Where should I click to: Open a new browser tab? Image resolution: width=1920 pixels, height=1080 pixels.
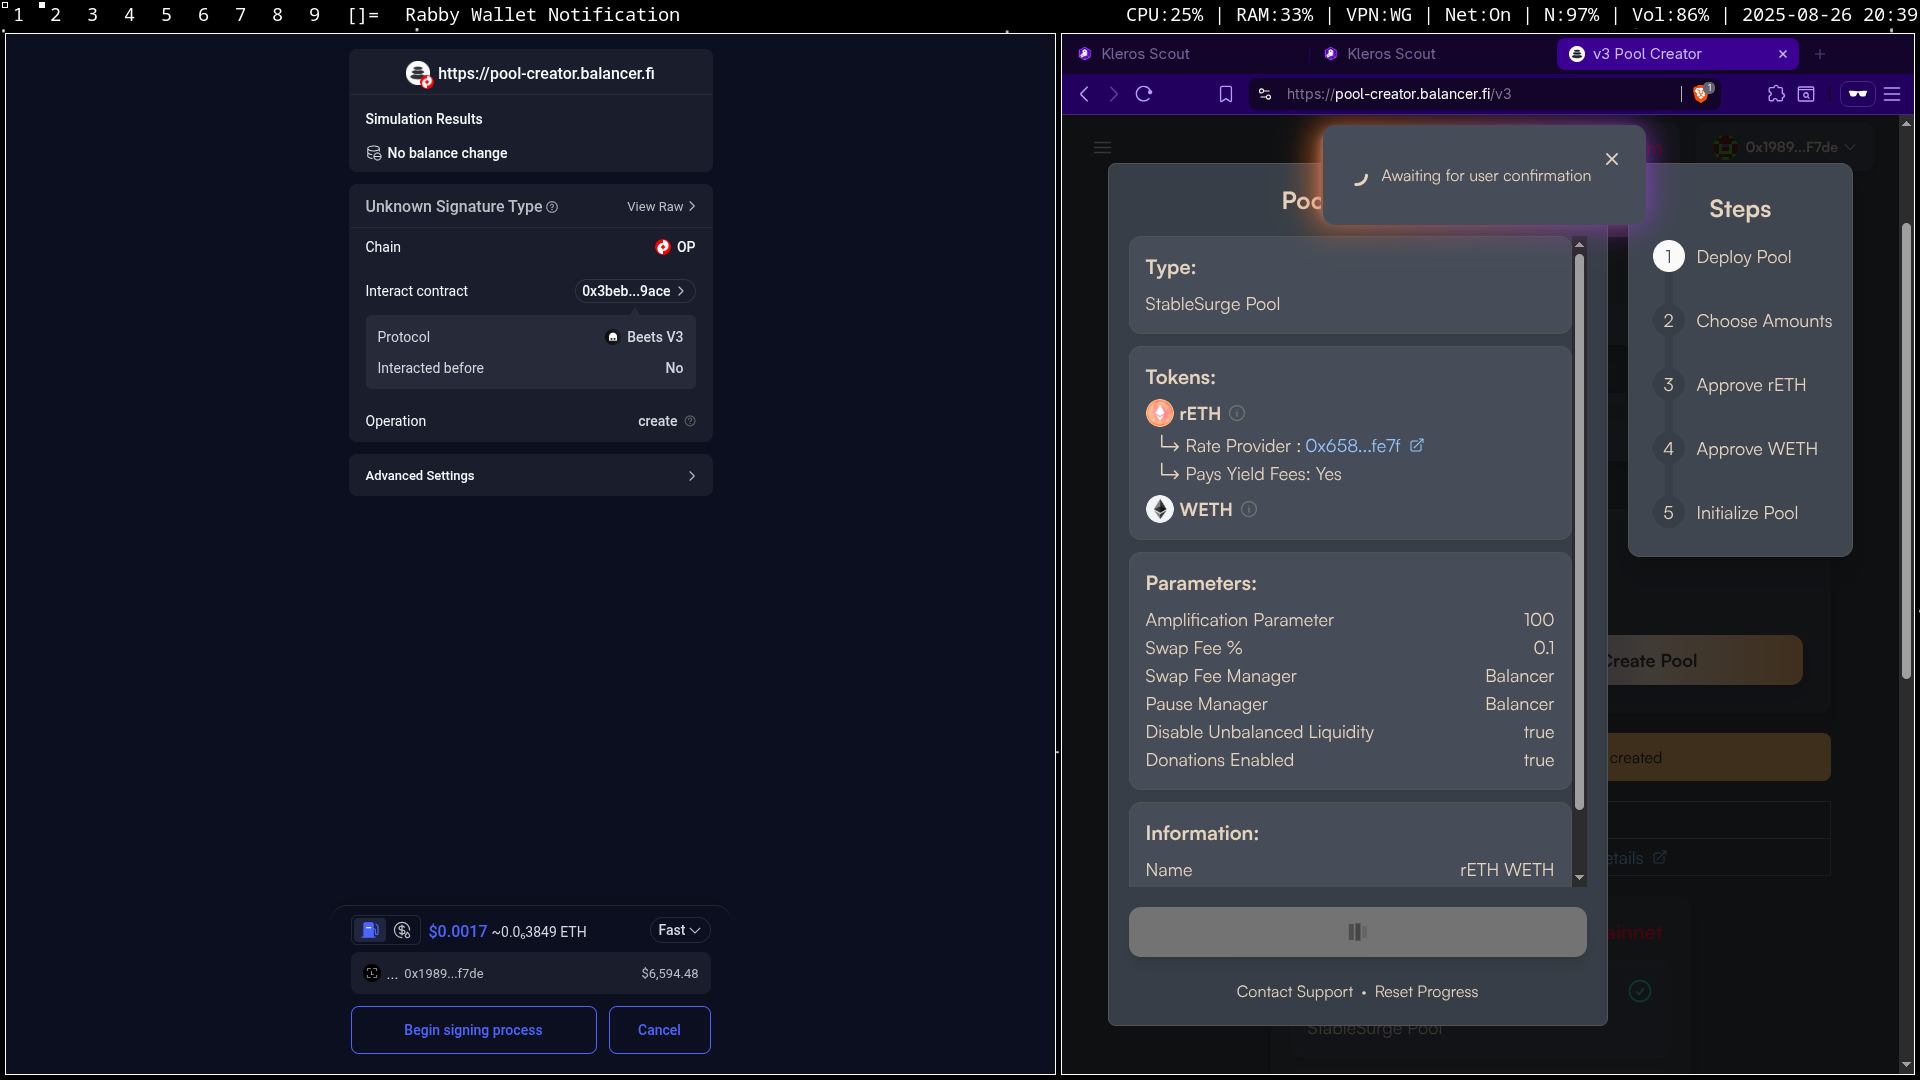[1820, 54]
